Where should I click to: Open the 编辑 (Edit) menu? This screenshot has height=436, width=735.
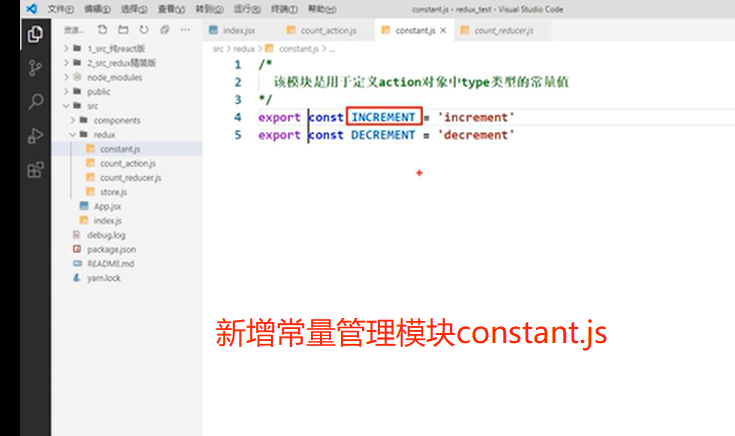[98, 9]
